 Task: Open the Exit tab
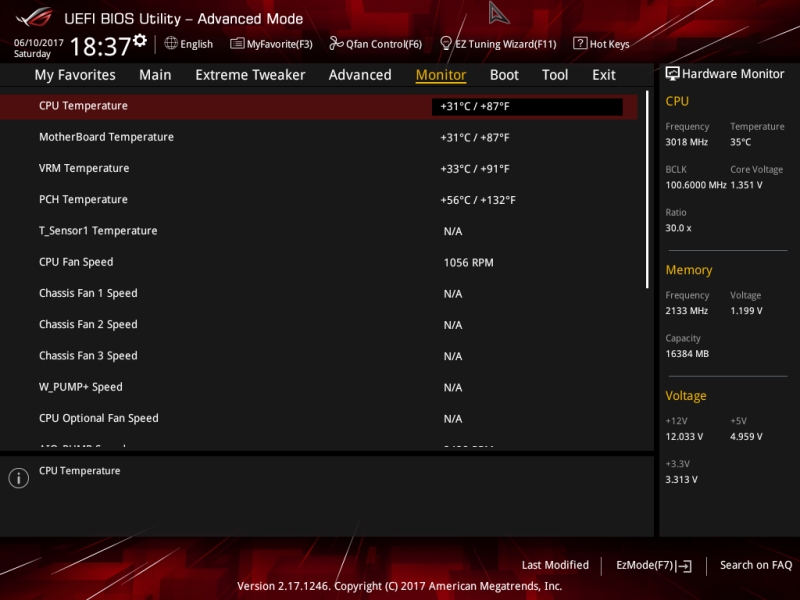604,75
